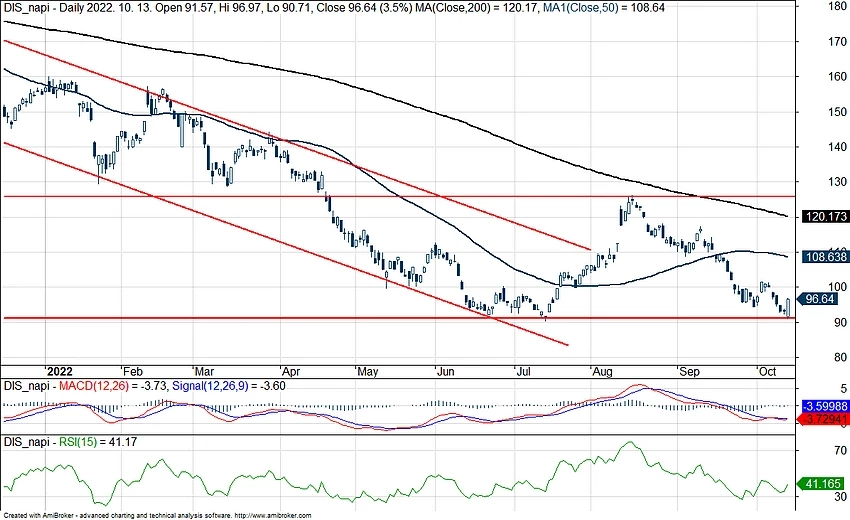This screenshot has height=520, width=850.
Task: Click the latest October 13 candlestick
Action: pyautogui.click(x=788, y=307)
